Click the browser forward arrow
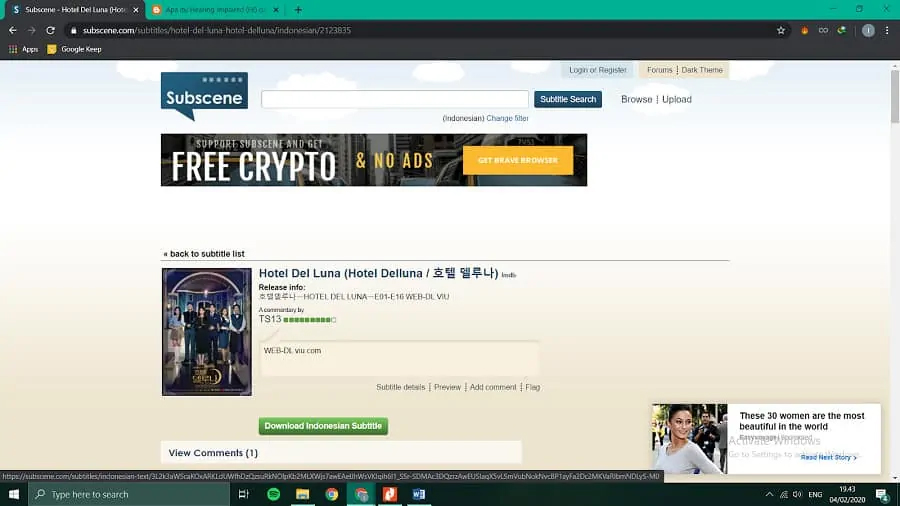Image resolution: width=900 pixels, height=506 pixels. 32,30
